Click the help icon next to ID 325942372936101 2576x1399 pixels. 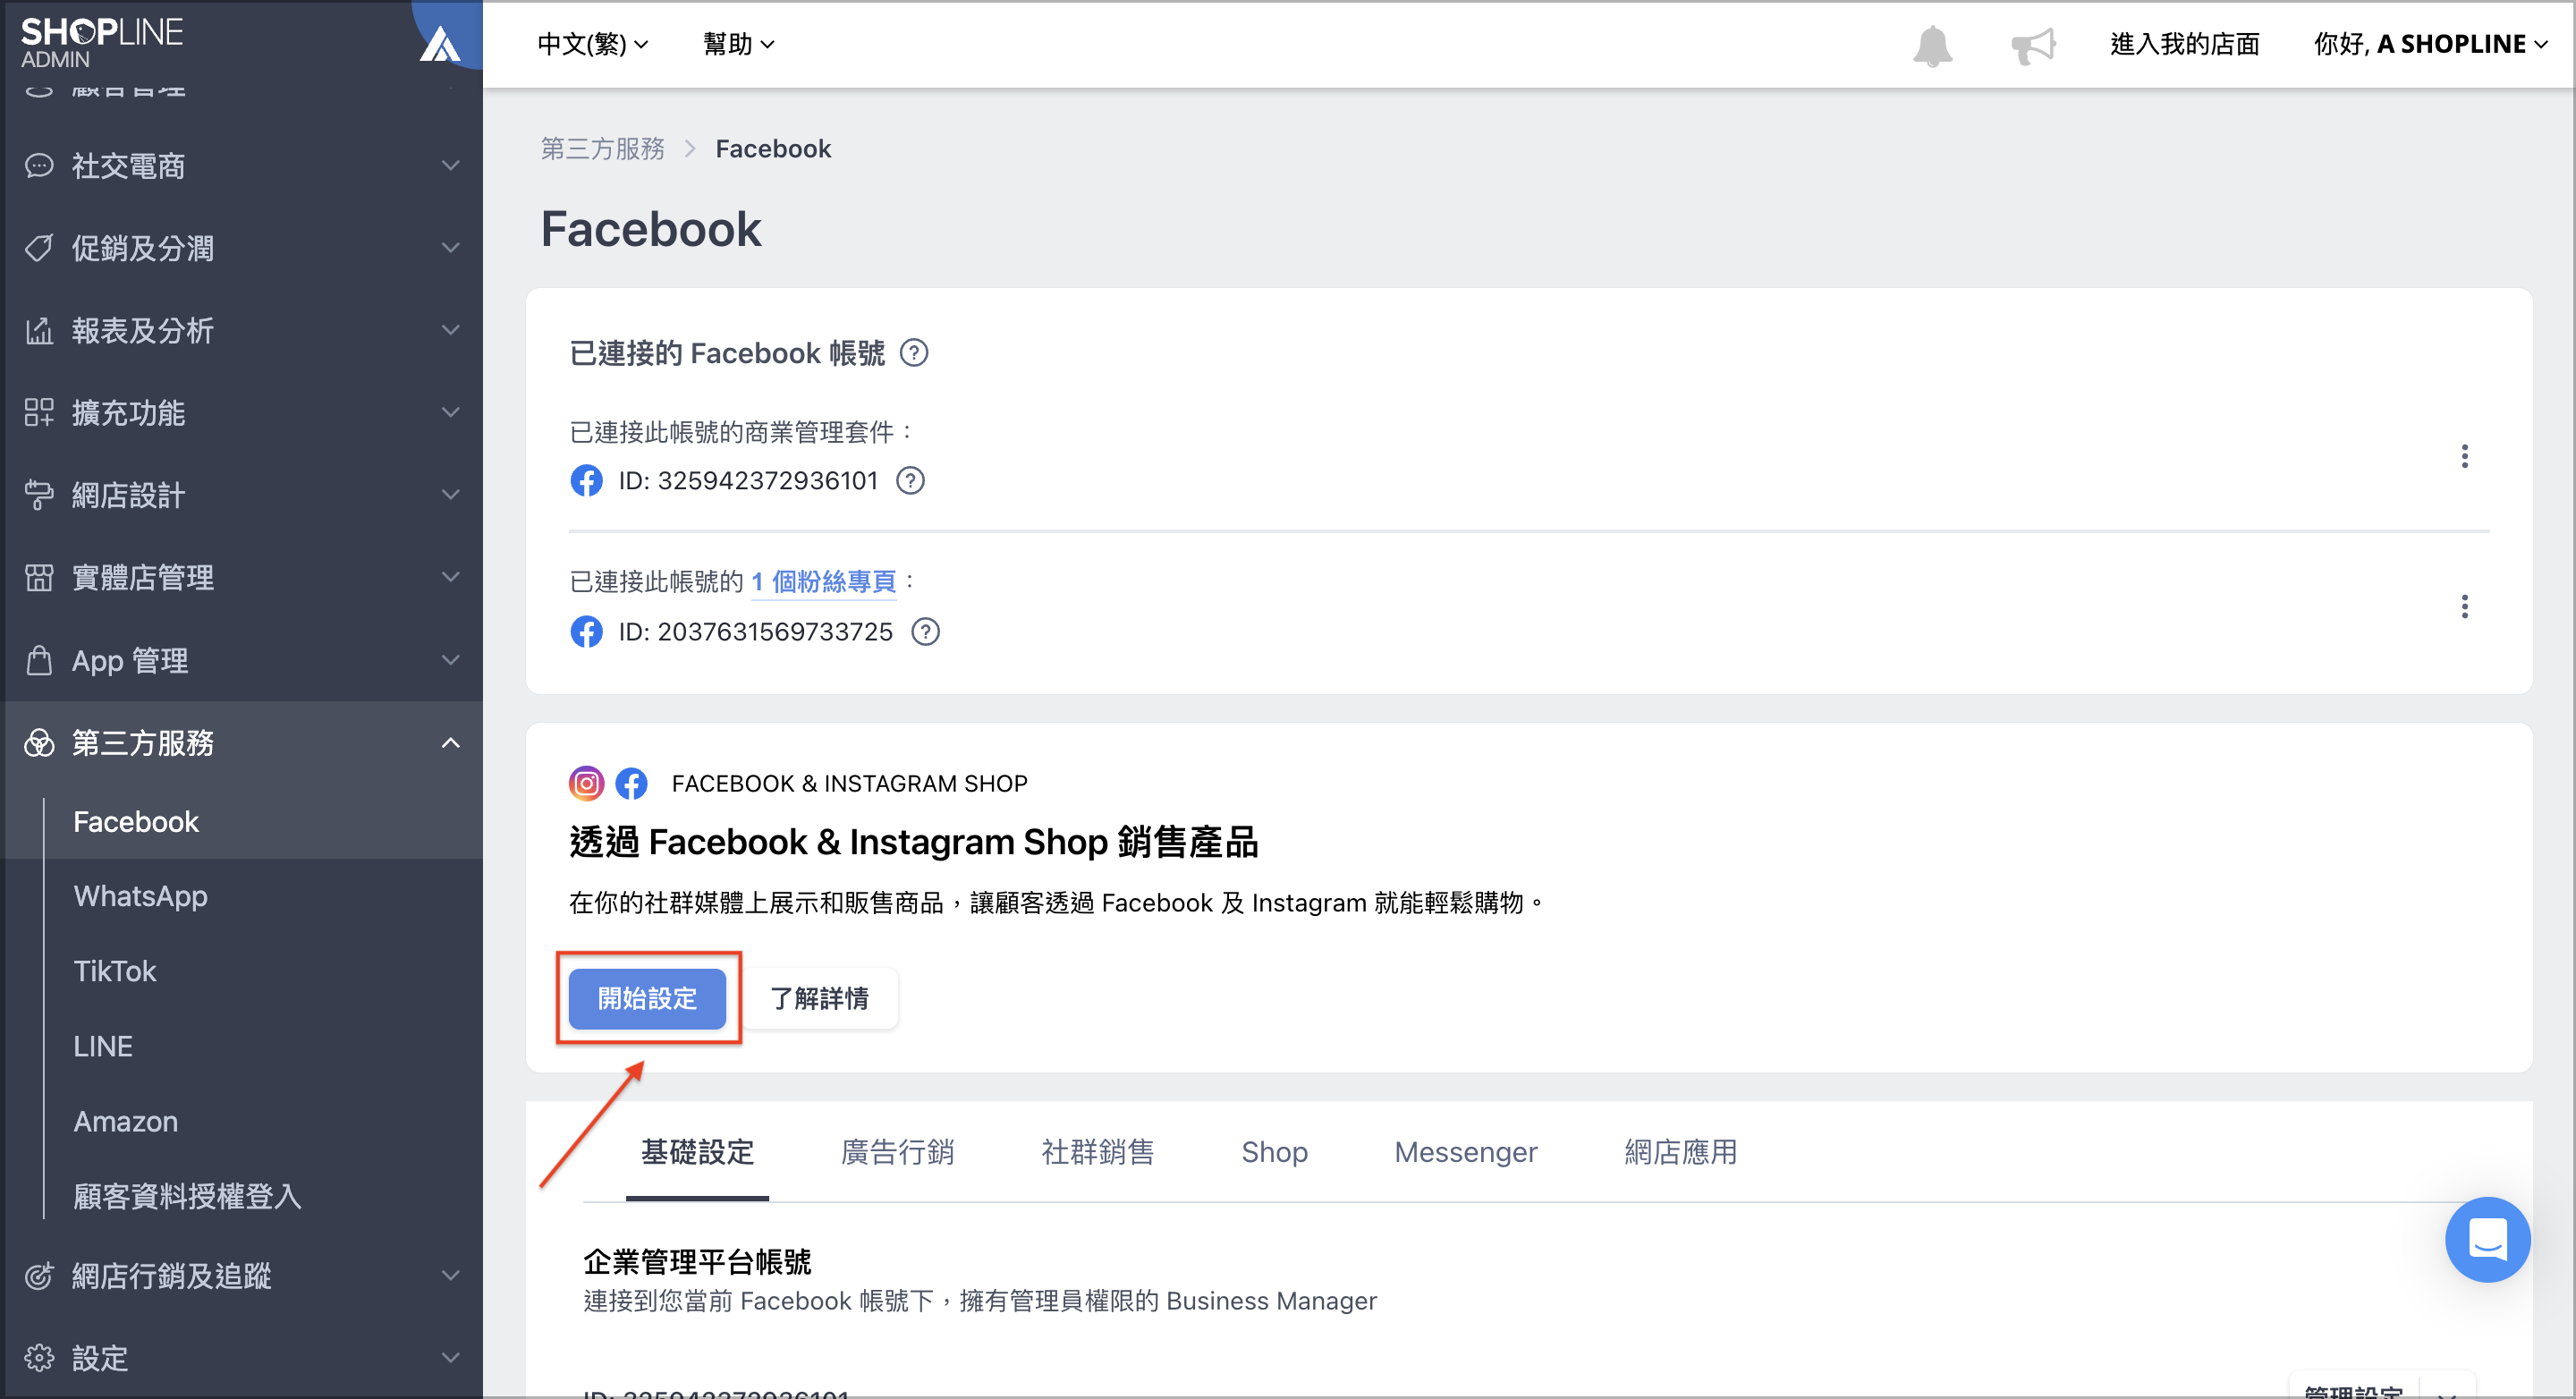(x=910, y=481)
